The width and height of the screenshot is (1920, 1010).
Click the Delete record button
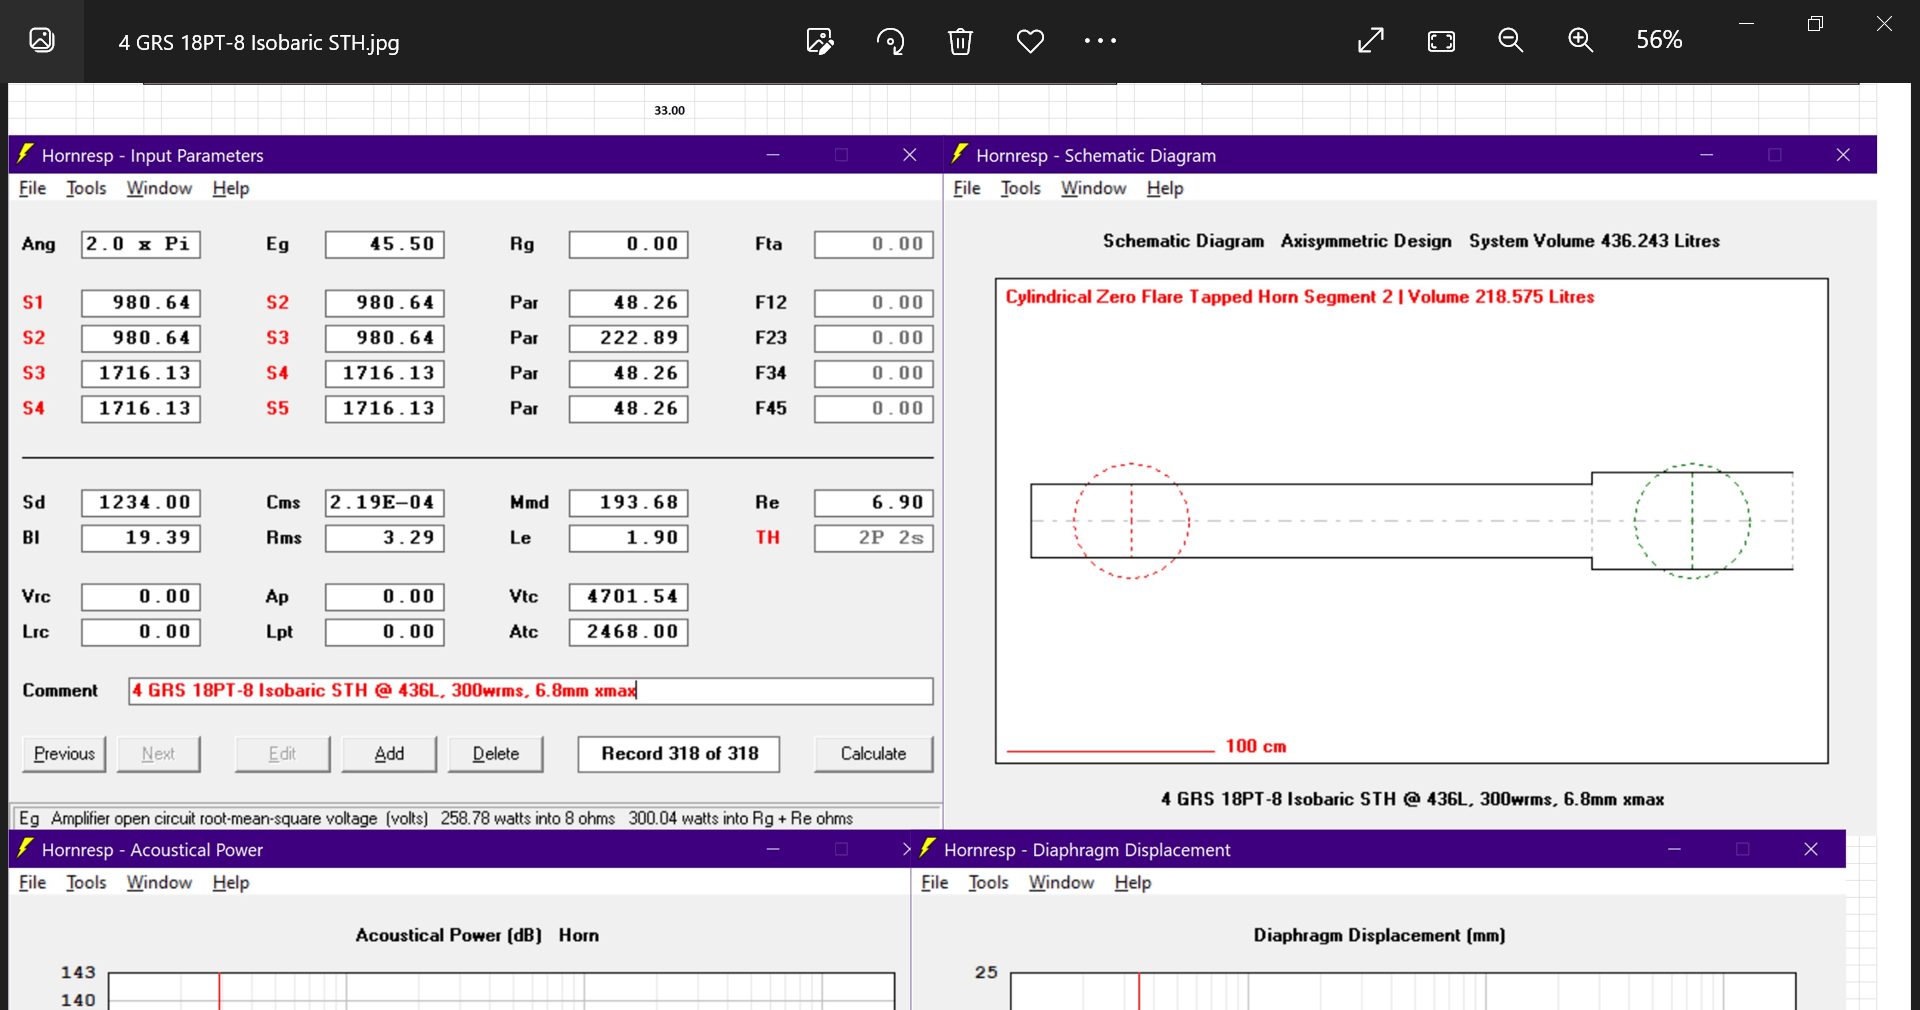point(496,754)
